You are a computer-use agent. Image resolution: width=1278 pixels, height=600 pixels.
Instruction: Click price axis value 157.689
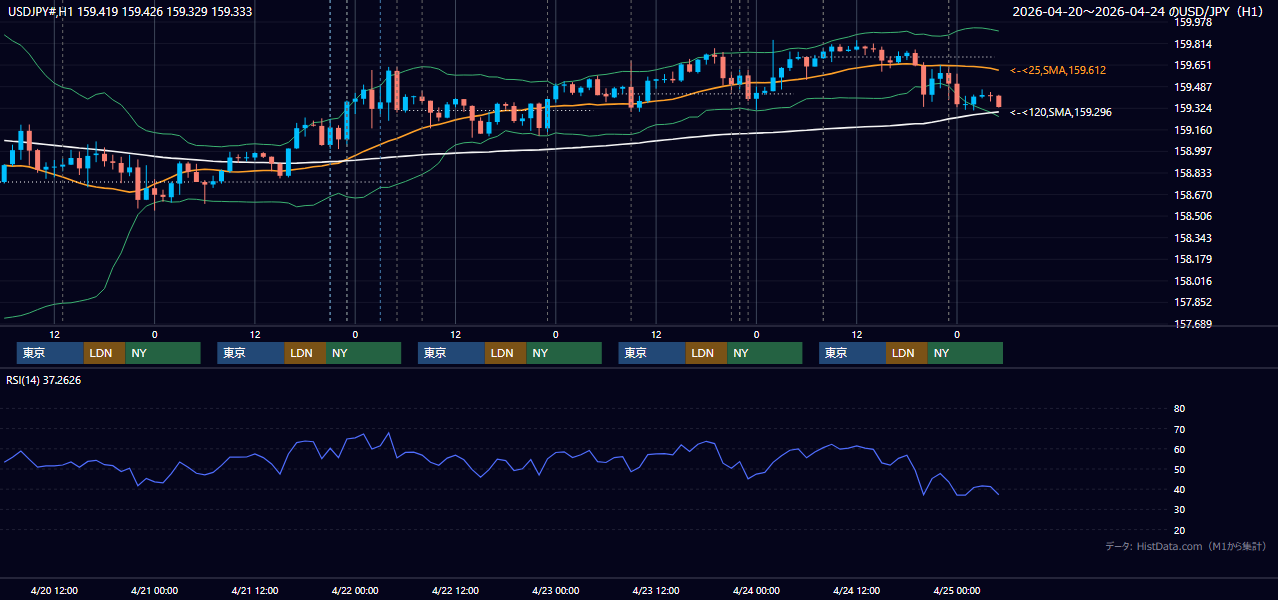(1193, 324)
